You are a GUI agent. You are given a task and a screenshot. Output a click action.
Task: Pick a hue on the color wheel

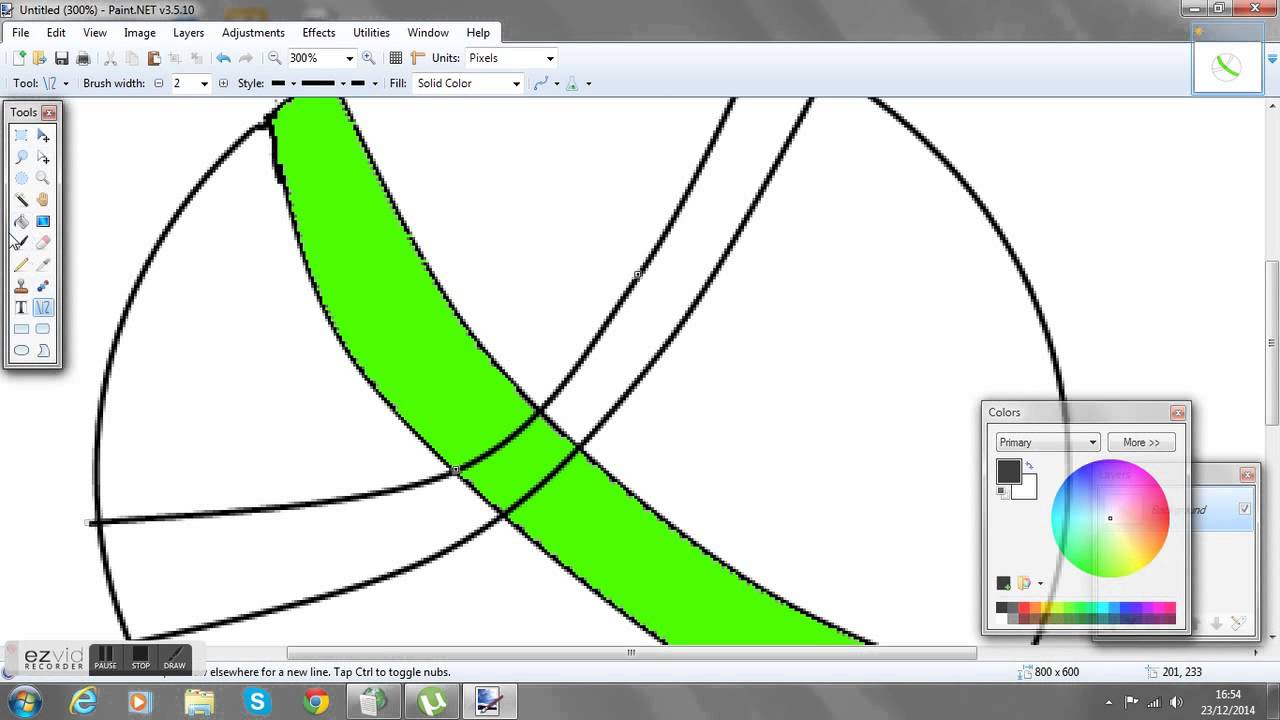tap(1110, 518)
